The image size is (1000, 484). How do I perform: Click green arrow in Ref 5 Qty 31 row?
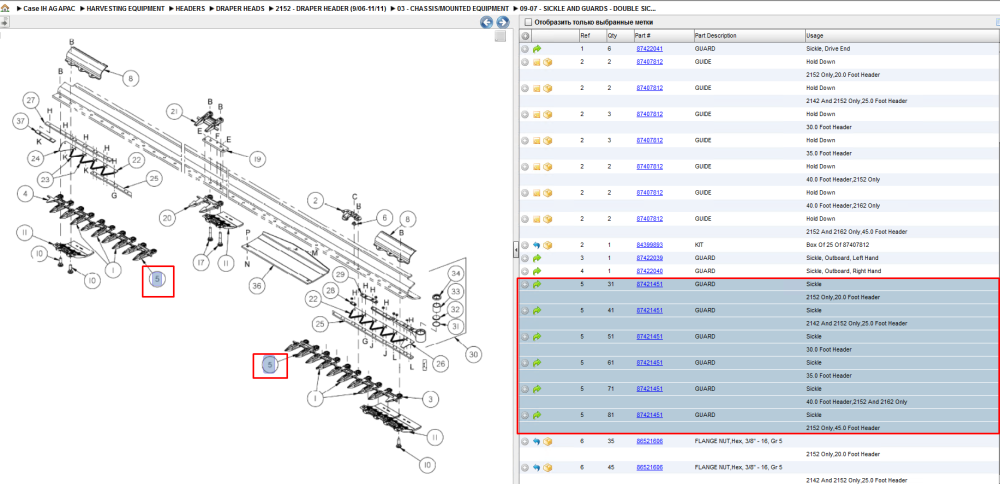(x=536, y=284)
